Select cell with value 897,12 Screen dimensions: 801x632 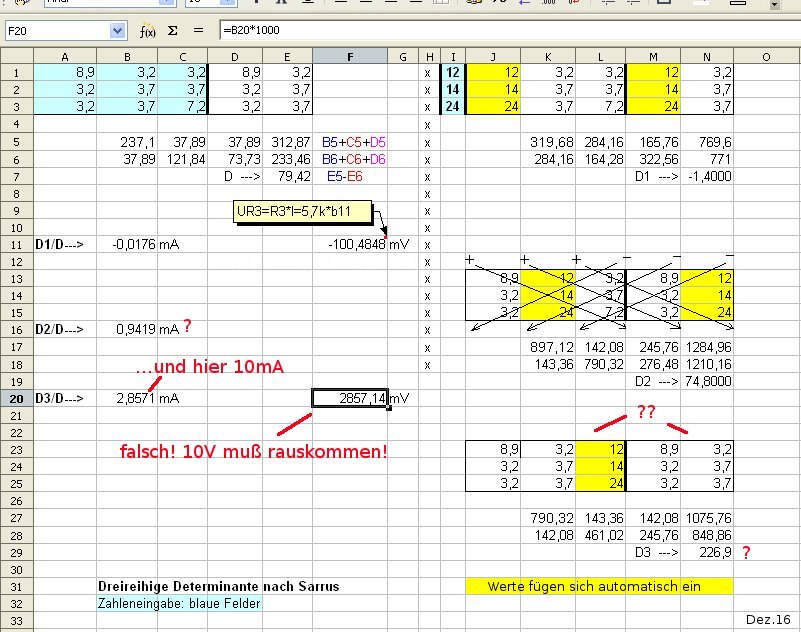point(548,347)
